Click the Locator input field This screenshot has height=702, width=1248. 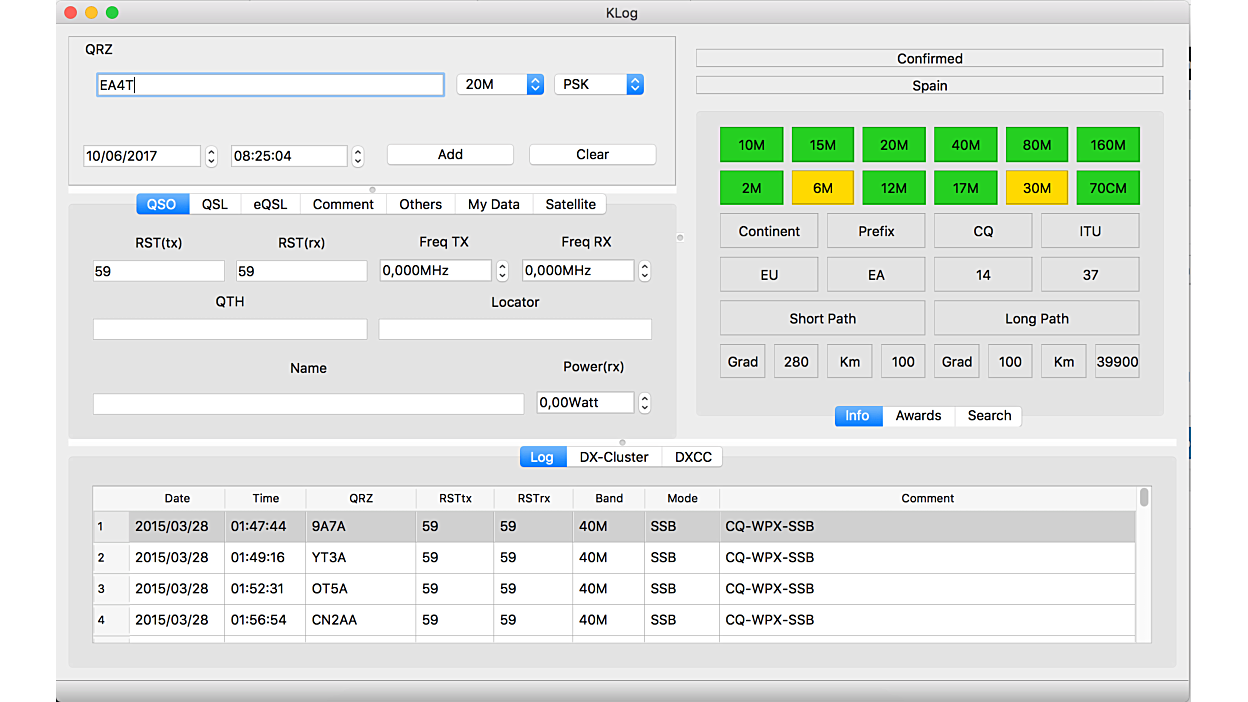515,329
